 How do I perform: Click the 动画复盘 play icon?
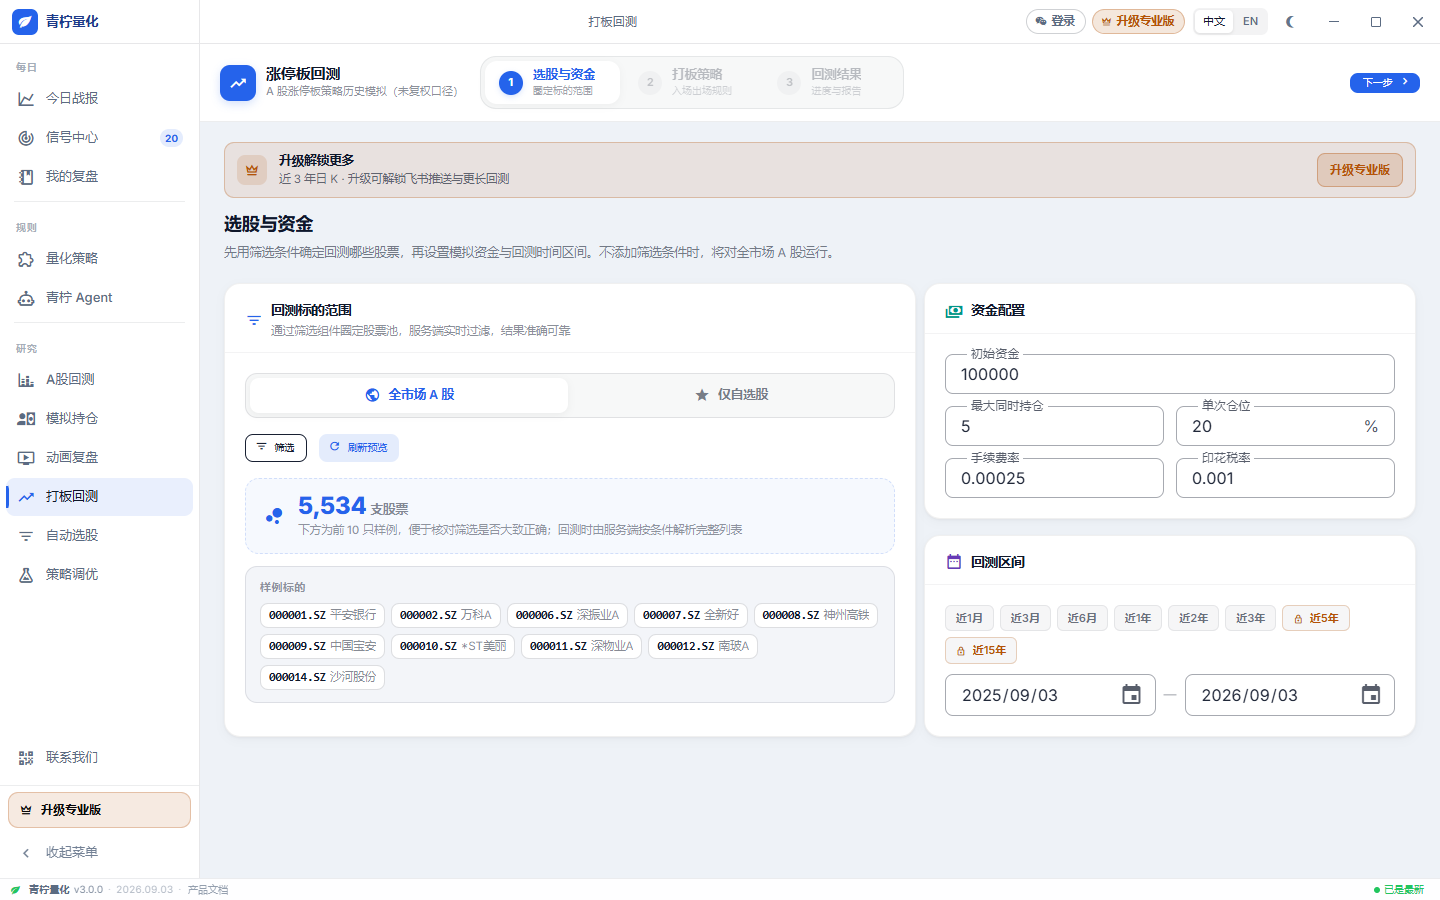pos(26,458)
